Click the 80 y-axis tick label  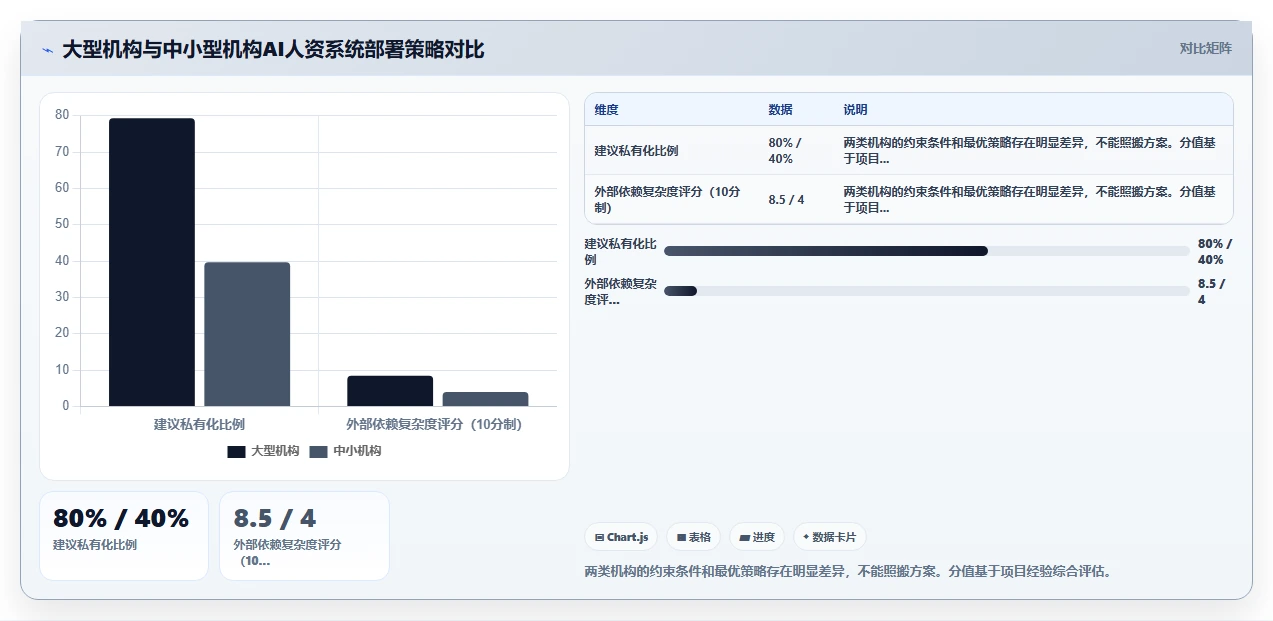pyautogui.click(x=62, y=115)
